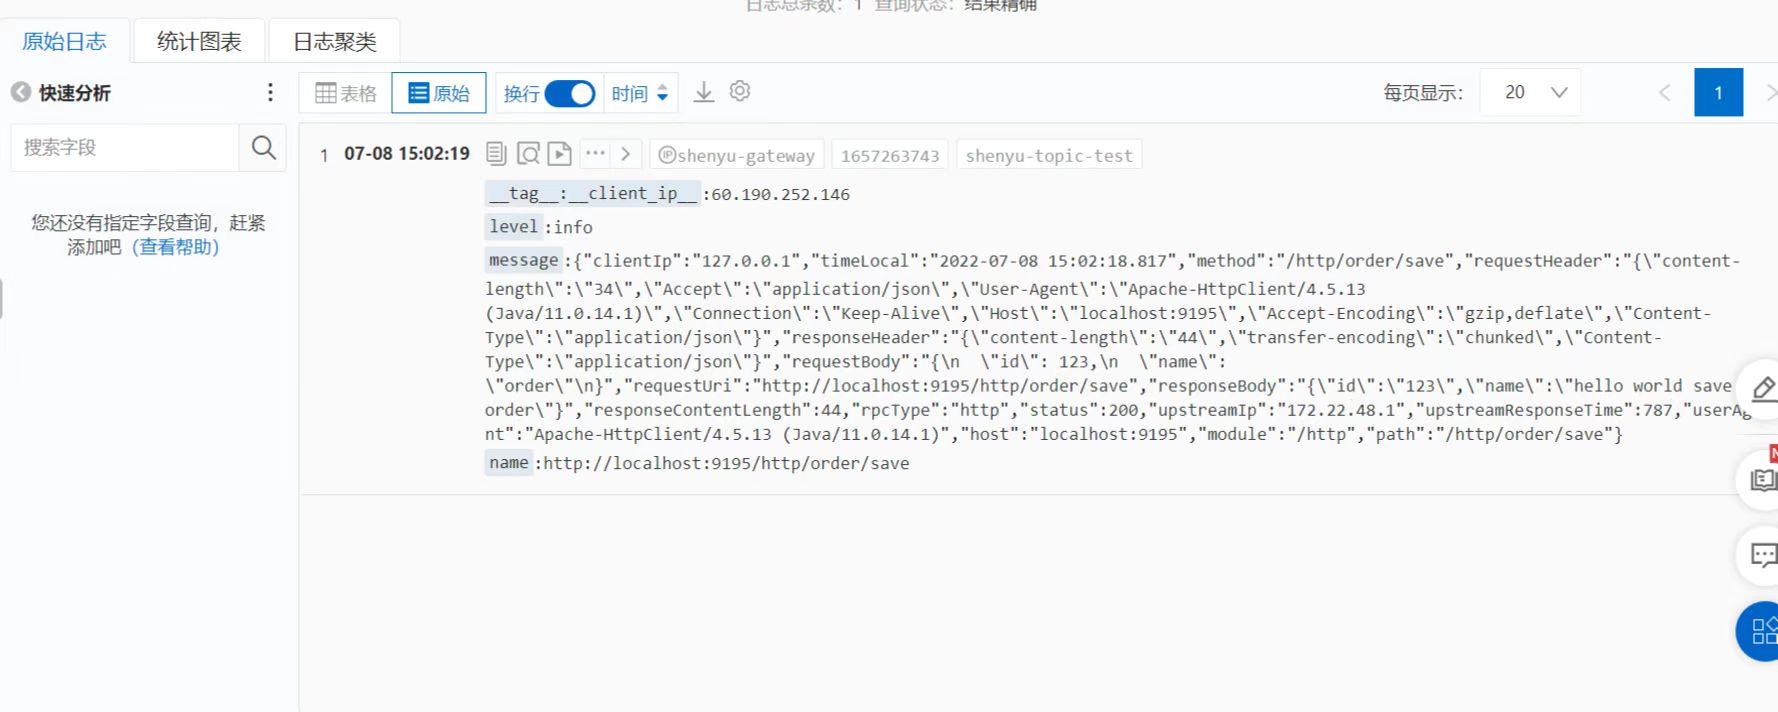Click the floating edit pencil icon
The height and width of the screenshot is (712, 1778).
pyautogui.click(x=1762, y=389)
